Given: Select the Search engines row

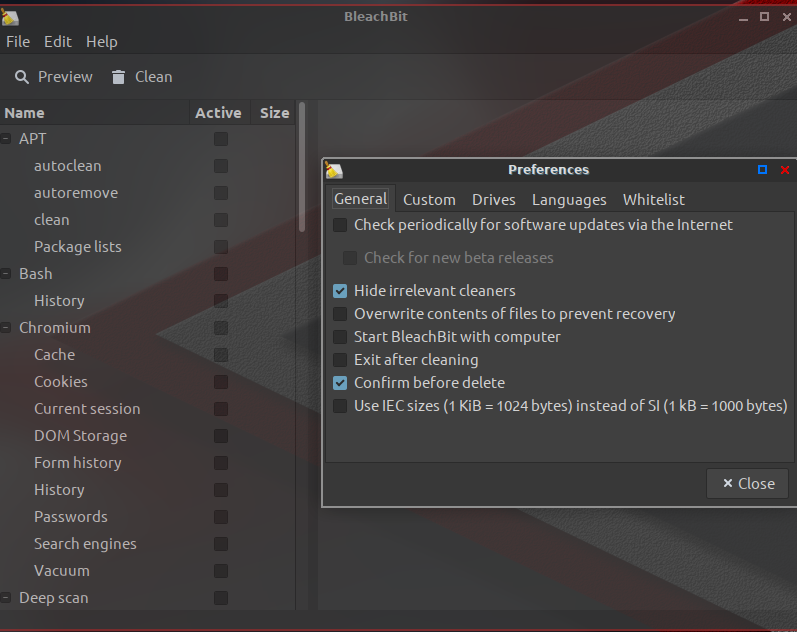Looking at the screenshot, I should [x=147, y=544].
